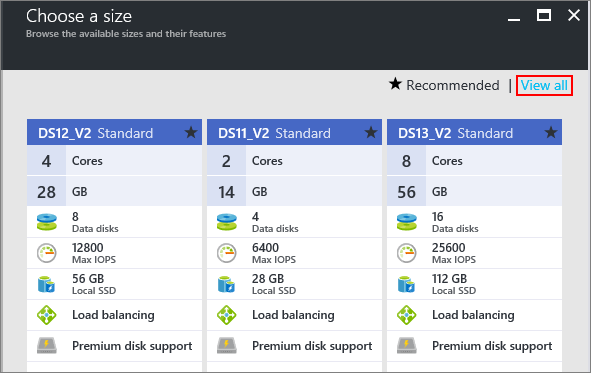Click the Max IOPS gauge icon in DS13_V2
The width and height of the screenshot is (591, 373).
[407, 253]
